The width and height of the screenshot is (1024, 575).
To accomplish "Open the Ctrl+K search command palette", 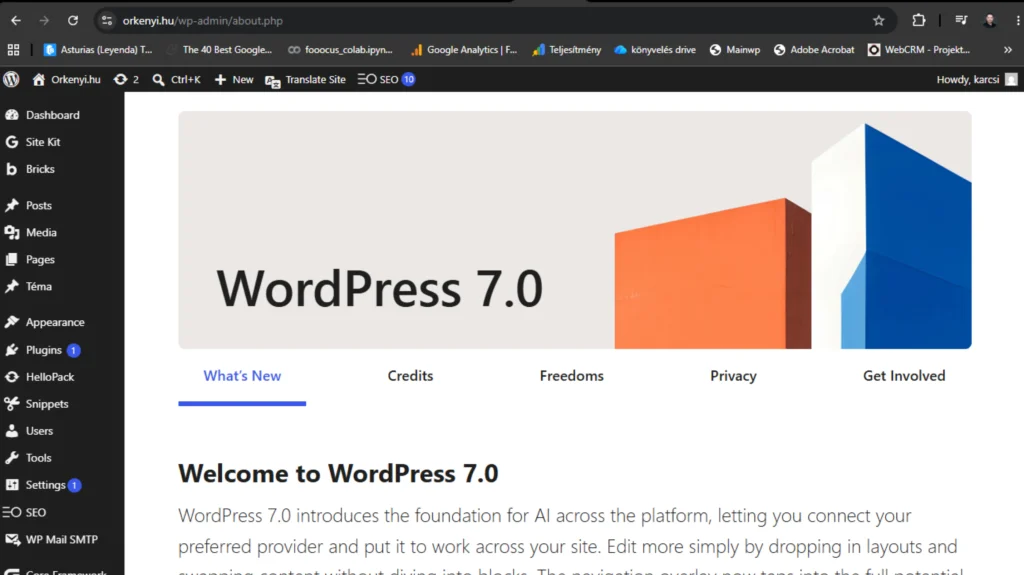I will click(176, 79).
